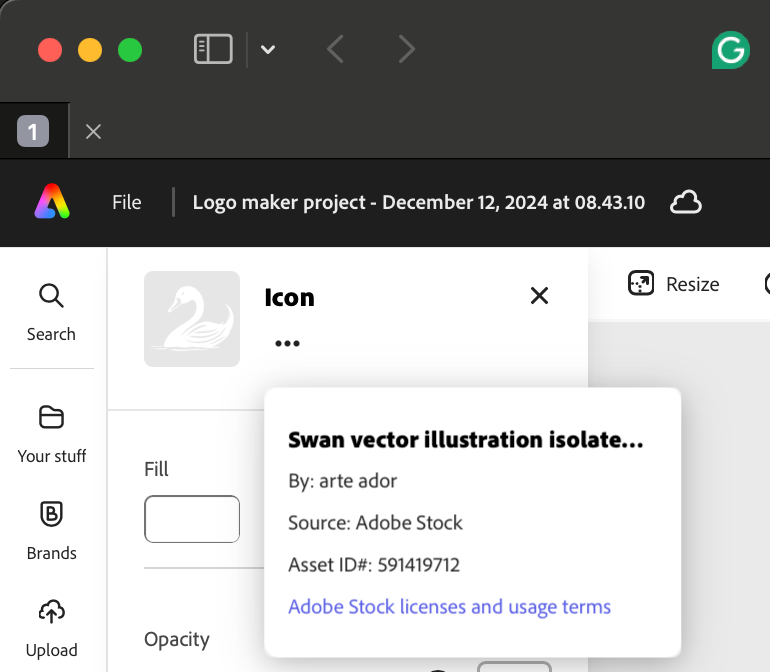The height and width of the screenshot is (672, 770).
Task: Close the tab with the X icon
Action: (x=93, y=131)
